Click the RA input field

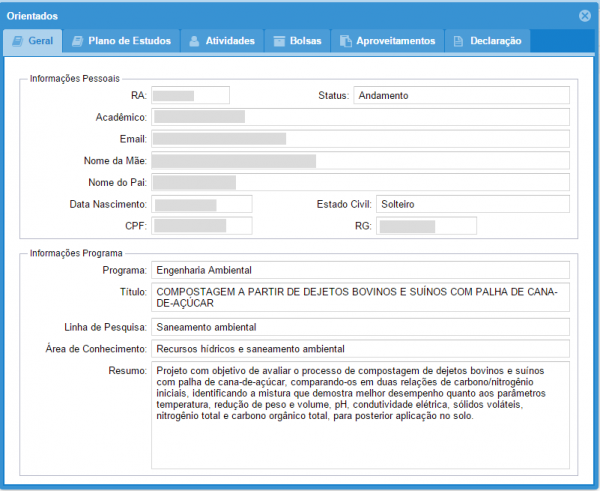tap(190, 96)
